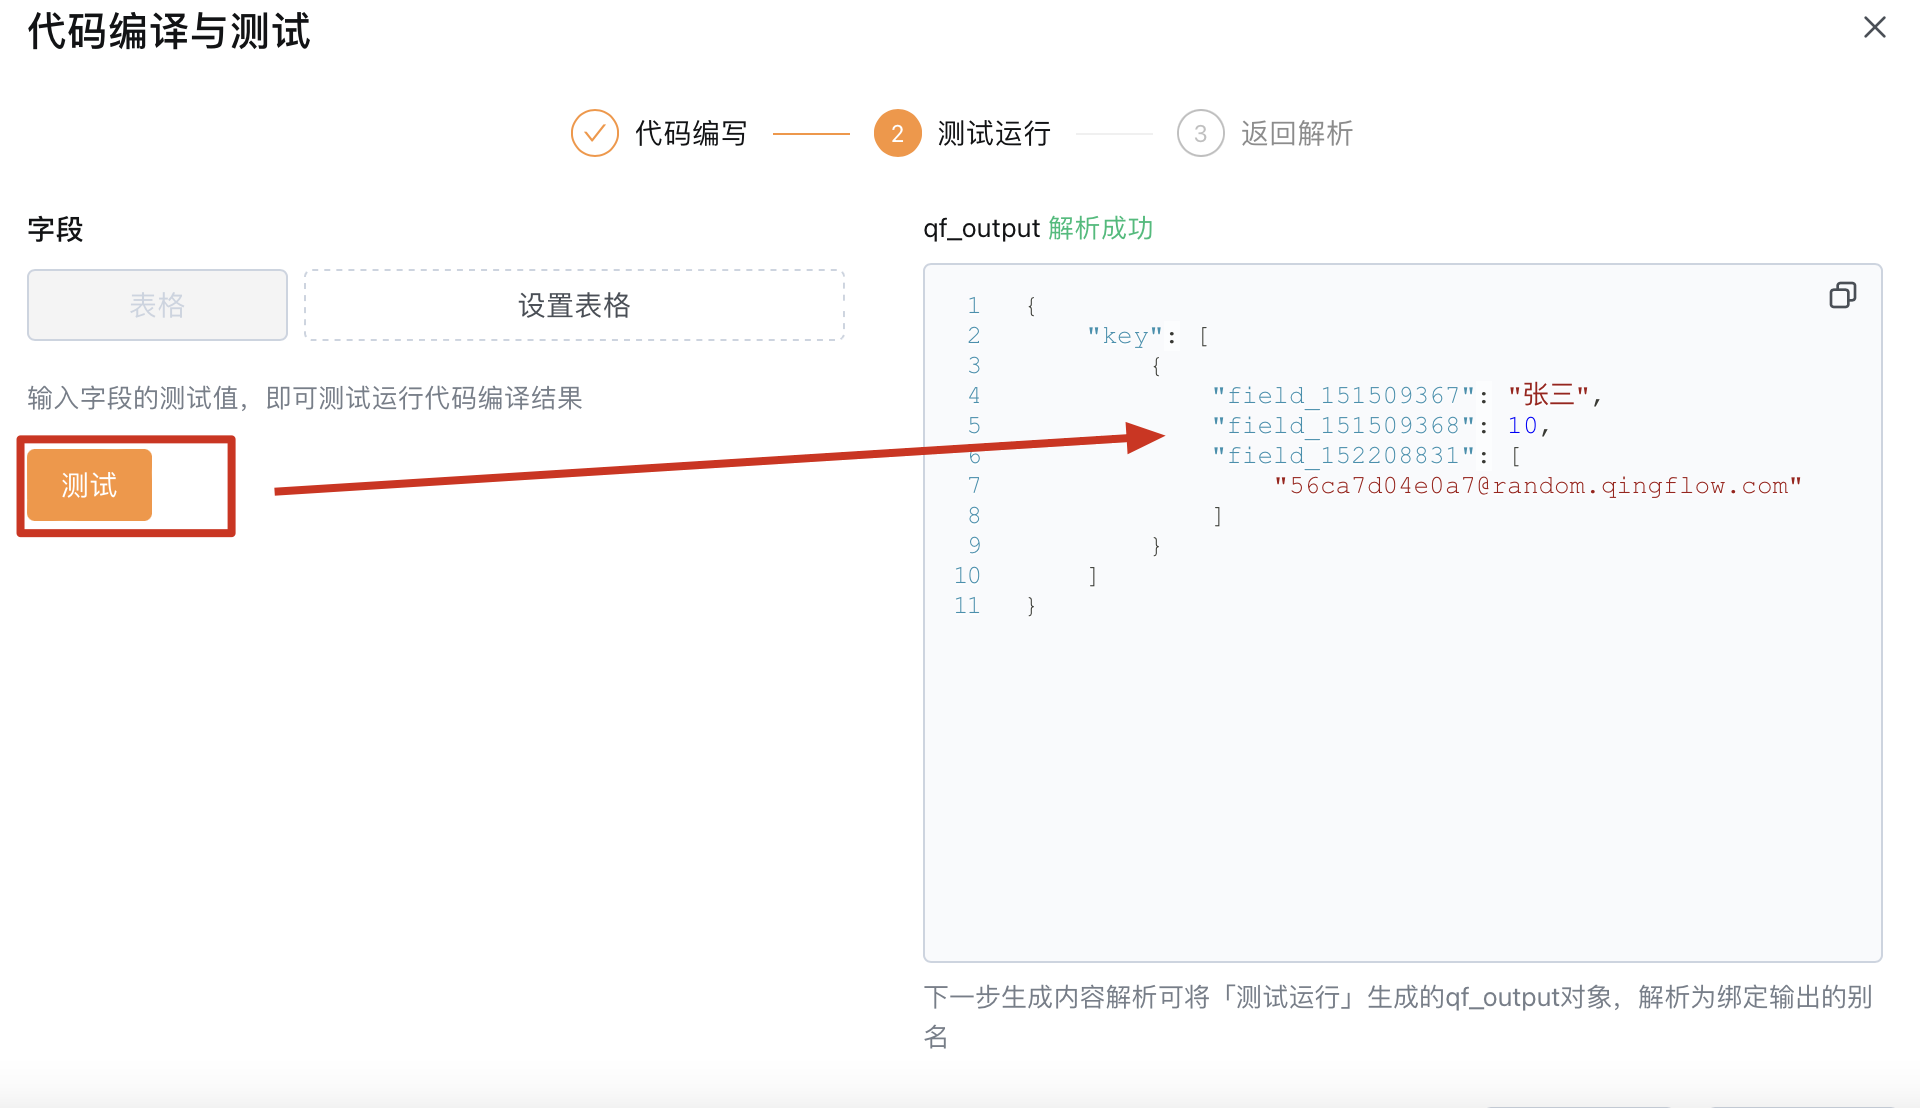The width and height of the screenshot is (1920, 1108).
Task: Click the "field_152208831" key in output
Action: pyautogui.click(x=1343, y=456)
